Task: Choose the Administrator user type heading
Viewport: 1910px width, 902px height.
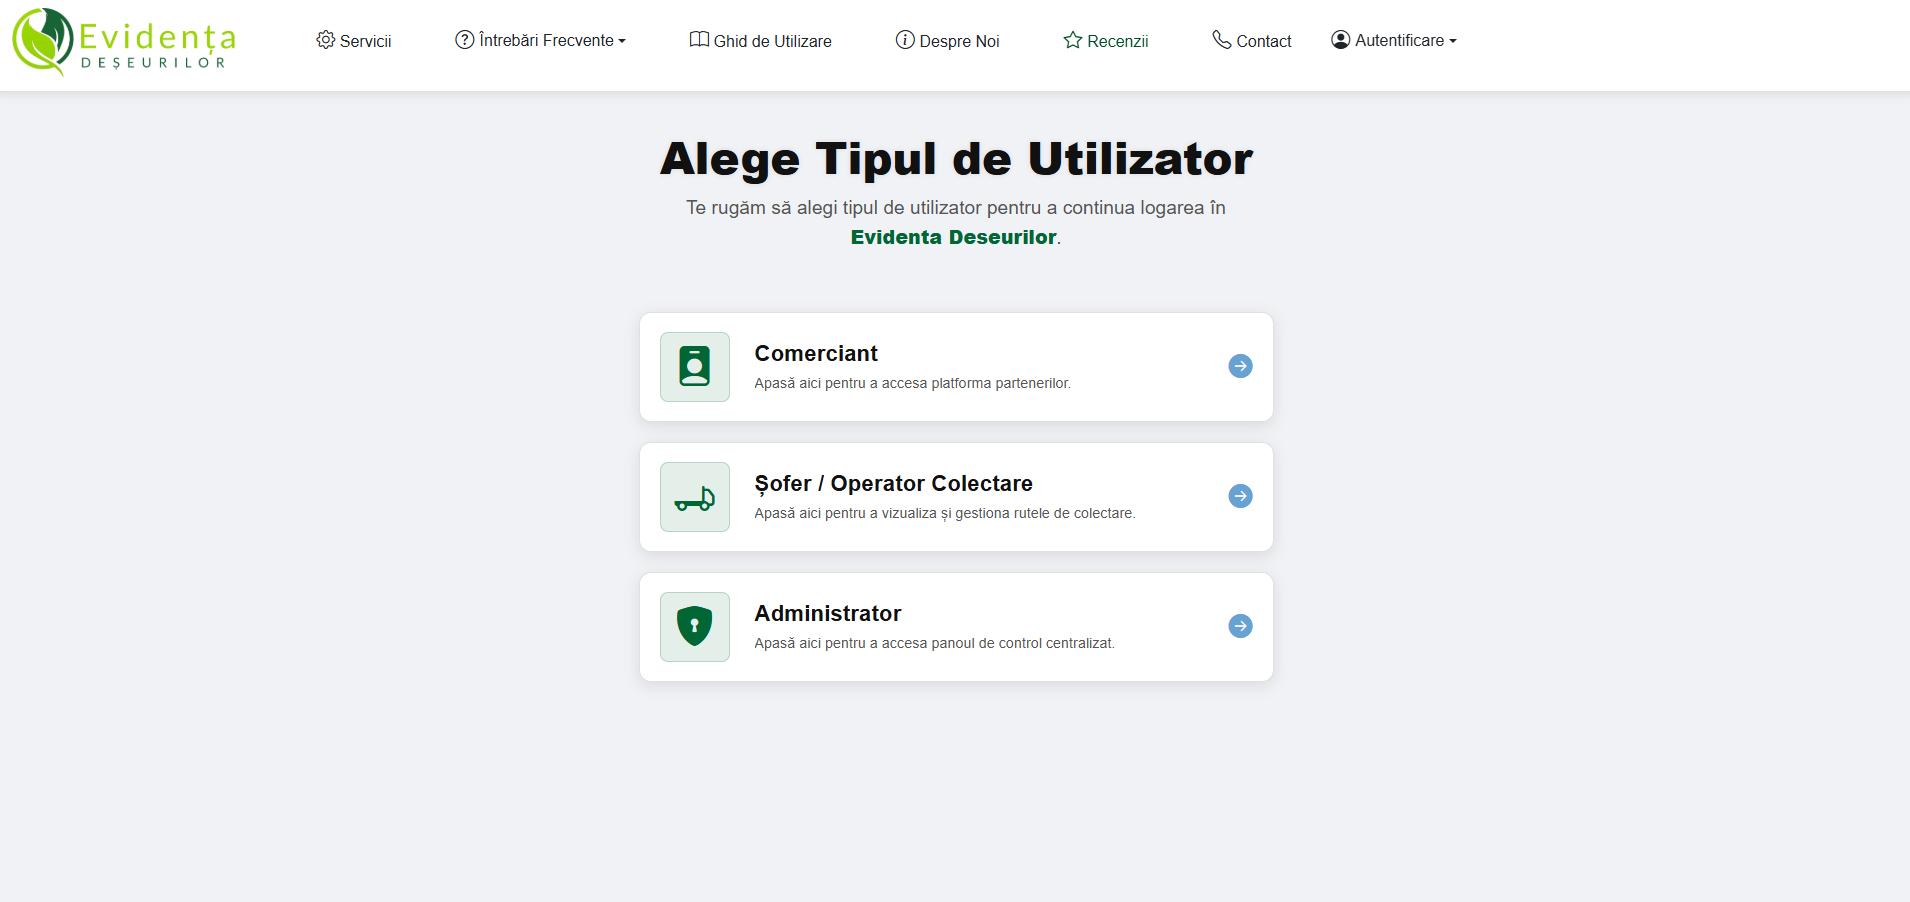Action: (x=828, y=613)
